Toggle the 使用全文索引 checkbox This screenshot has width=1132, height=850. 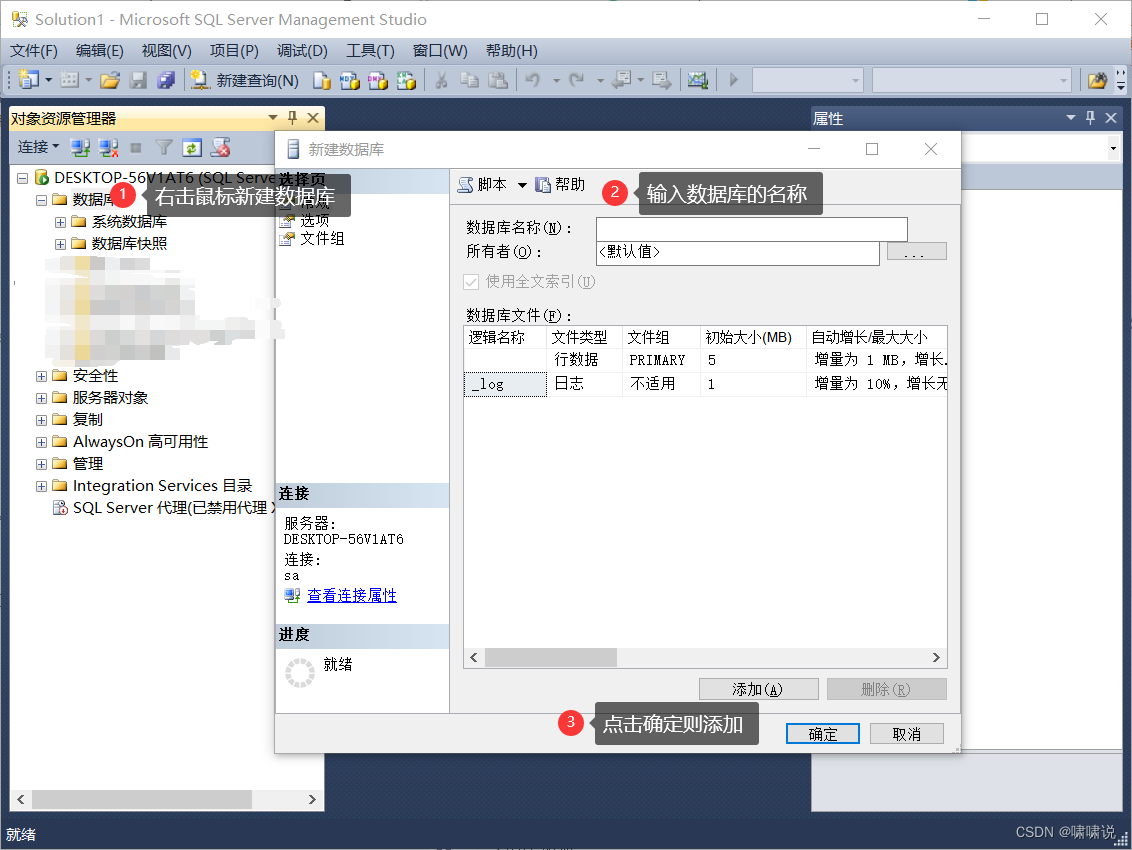point(471,282)
